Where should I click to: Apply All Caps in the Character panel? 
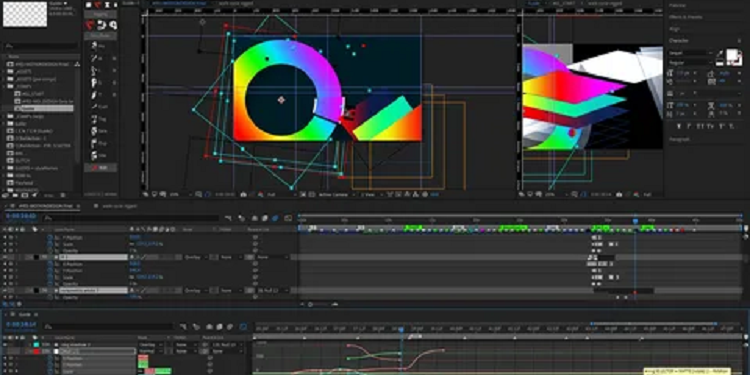click(700, 127)
